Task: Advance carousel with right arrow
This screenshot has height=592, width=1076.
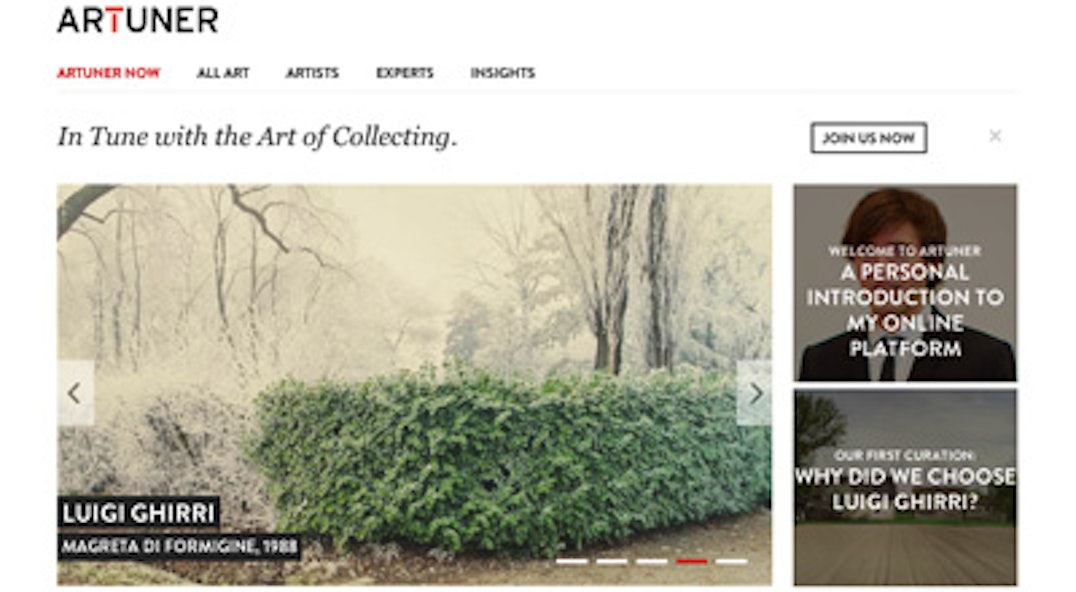Action: (754, 393)
